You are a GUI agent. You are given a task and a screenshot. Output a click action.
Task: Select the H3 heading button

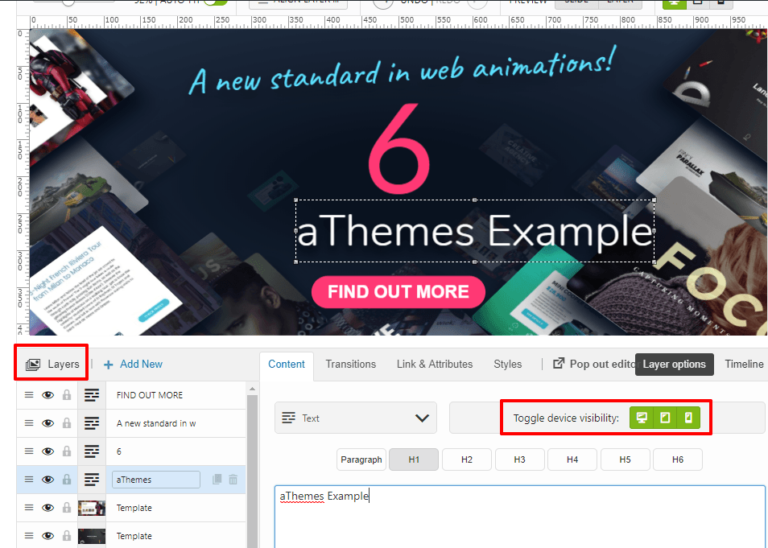click(x=520, y=460)
